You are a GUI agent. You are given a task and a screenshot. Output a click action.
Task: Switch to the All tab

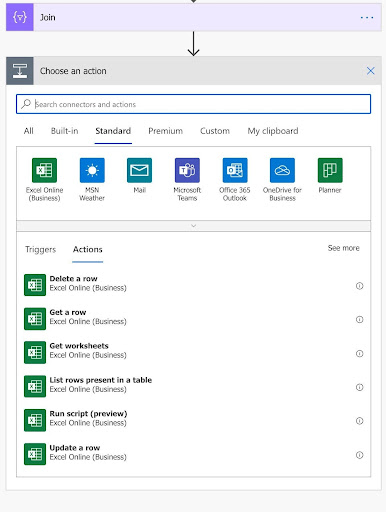29,131
